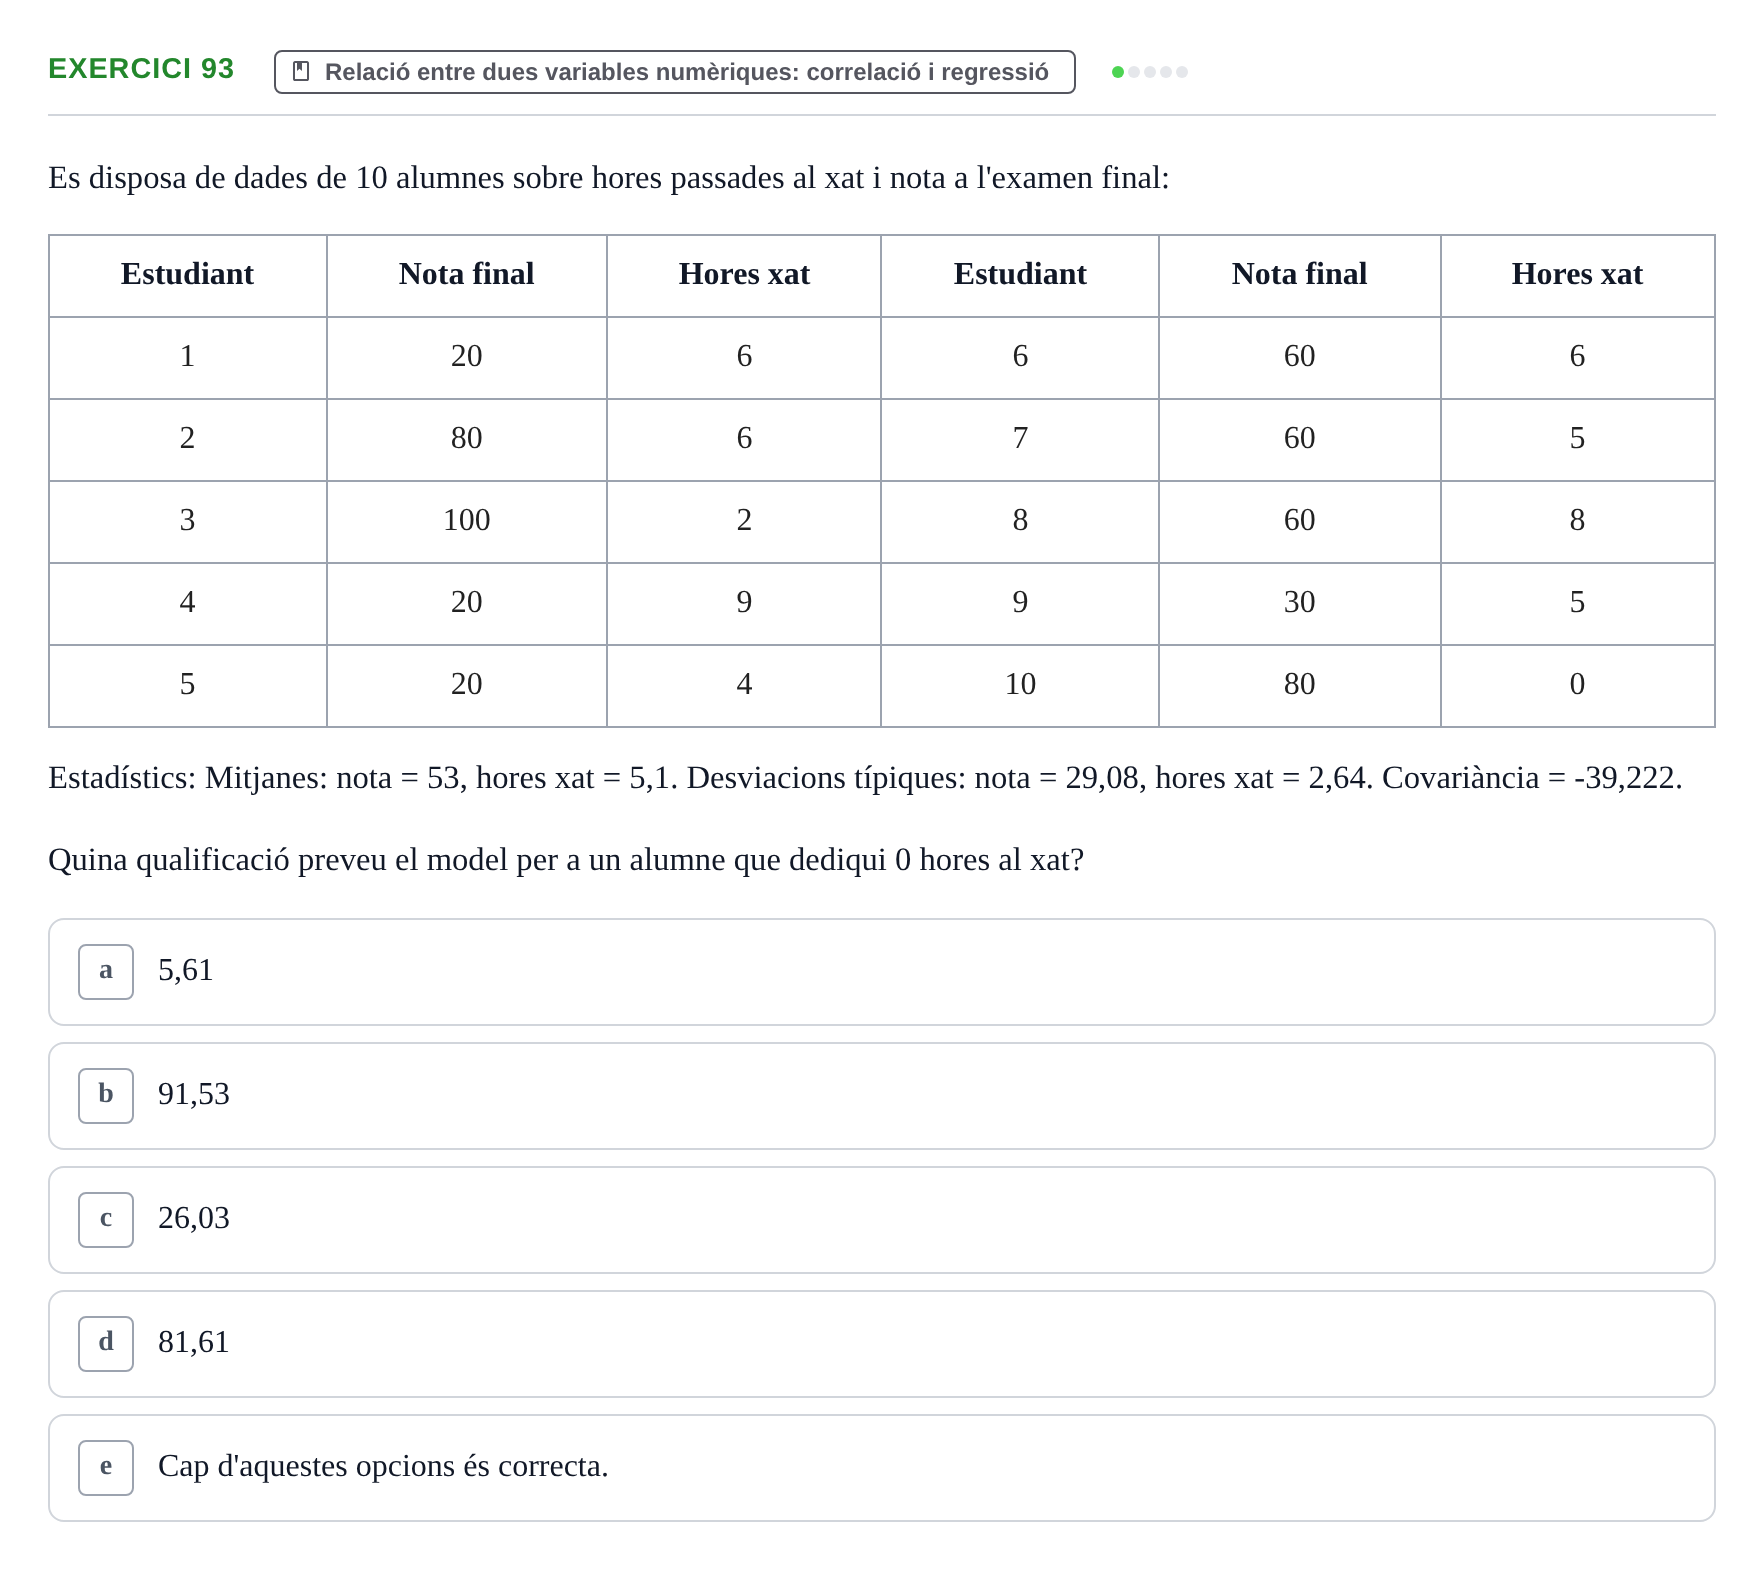Select answer option a 5,61
Viewport: 1764px width, 1570px height.
881,971
